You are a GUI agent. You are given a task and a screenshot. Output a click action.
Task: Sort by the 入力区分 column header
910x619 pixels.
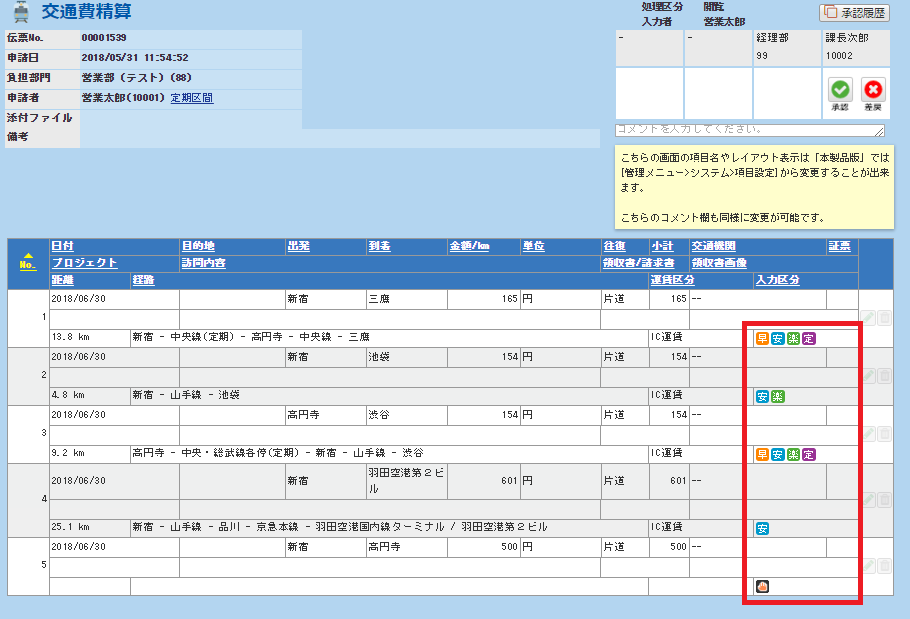click(x=778, y=280)
